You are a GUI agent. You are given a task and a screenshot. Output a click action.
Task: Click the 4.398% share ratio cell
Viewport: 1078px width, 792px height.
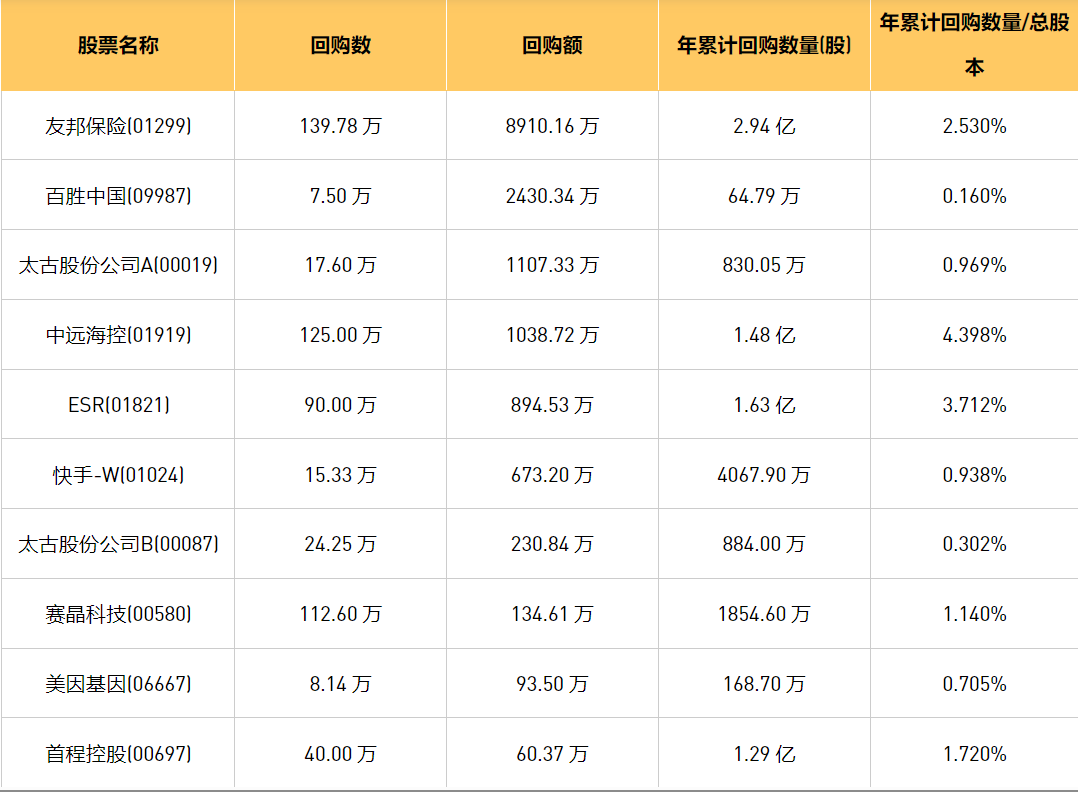click(974, 335)
